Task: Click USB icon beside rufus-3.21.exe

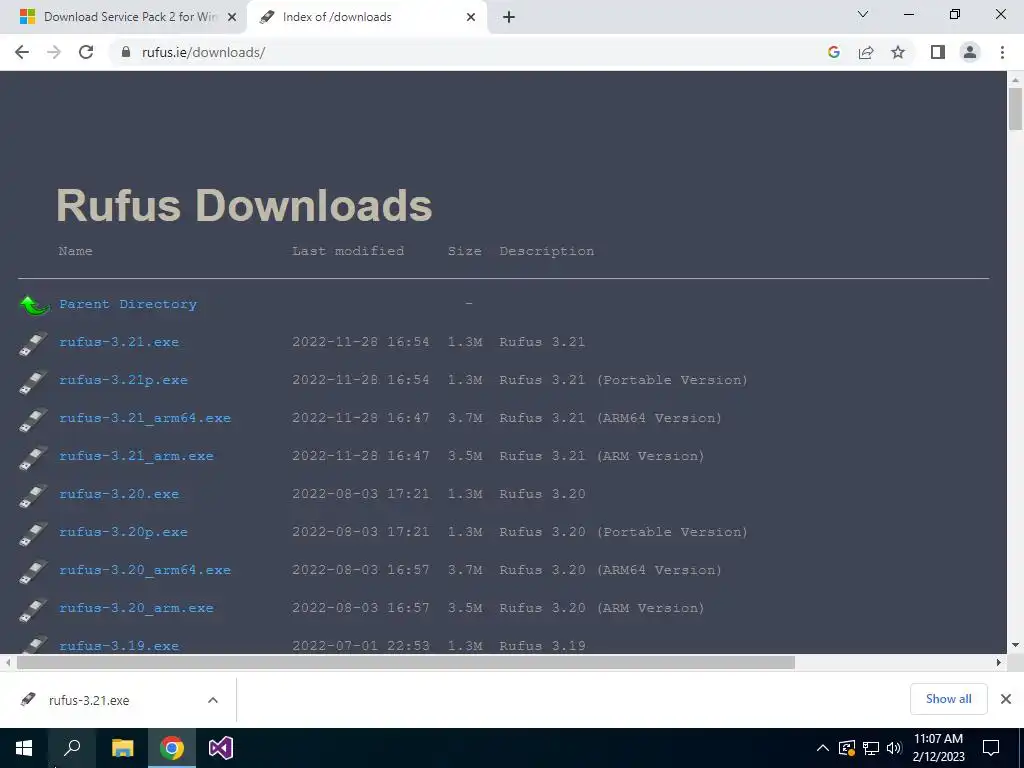Action: pos(33,344)
